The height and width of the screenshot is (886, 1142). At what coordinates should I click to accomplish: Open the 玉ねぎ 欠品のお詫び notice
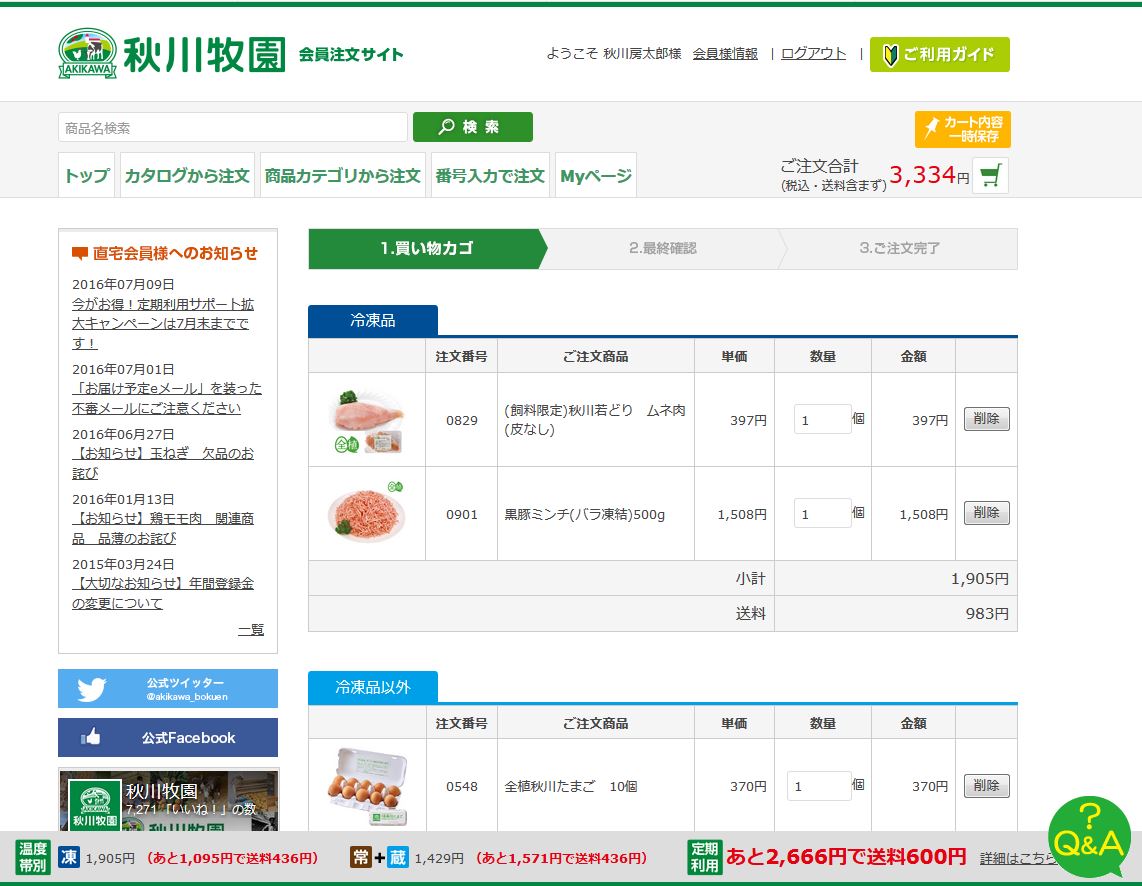[162, 463]
